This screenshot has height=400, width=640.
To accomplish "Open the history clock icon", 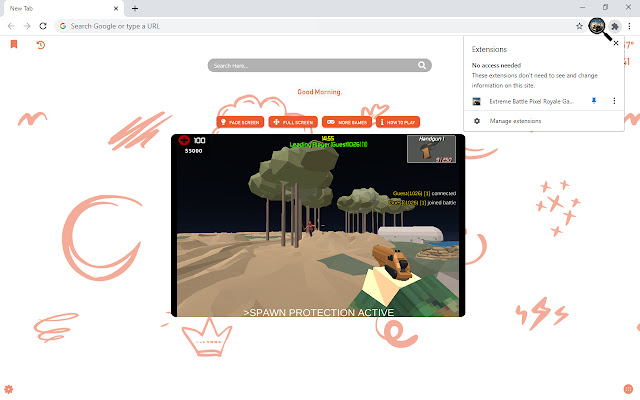I will pyautogui.click(x=40, y=44).
